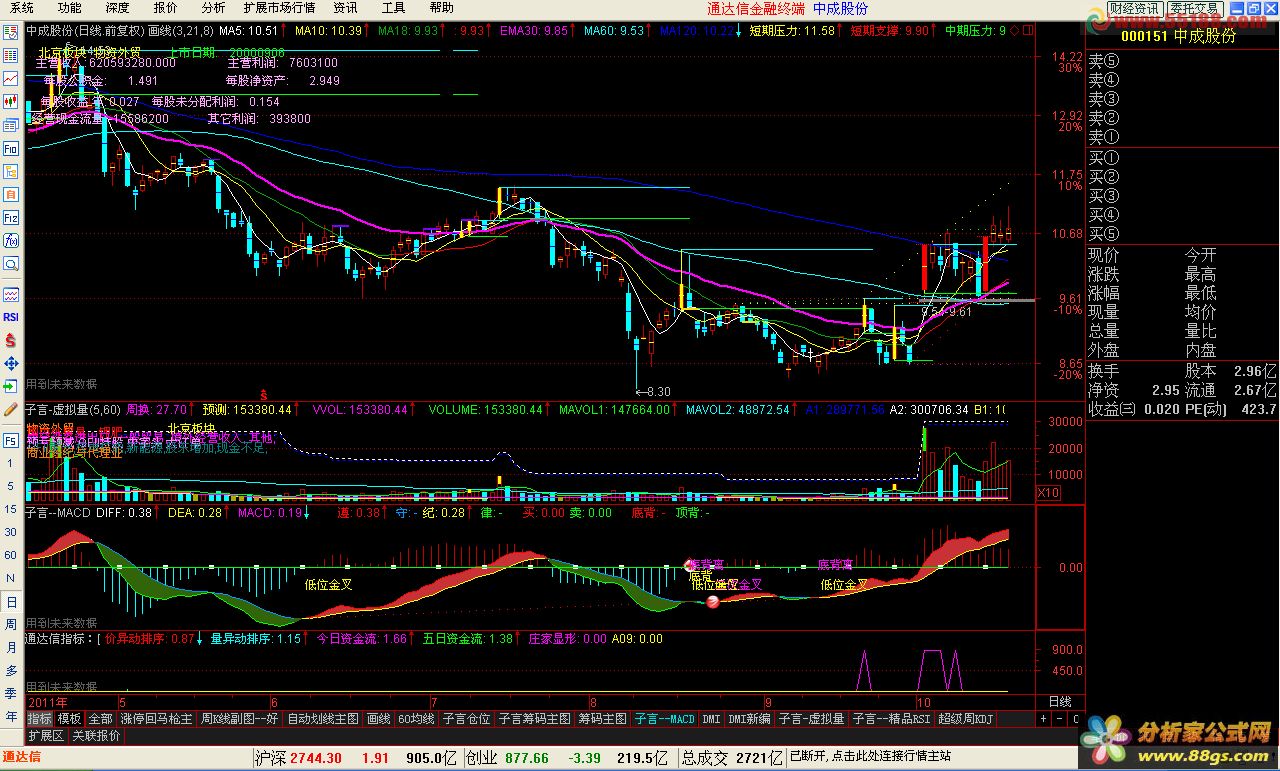Open the 帮助 menu
This screenshot has width=1280, height=771.
tap(441, 8)
